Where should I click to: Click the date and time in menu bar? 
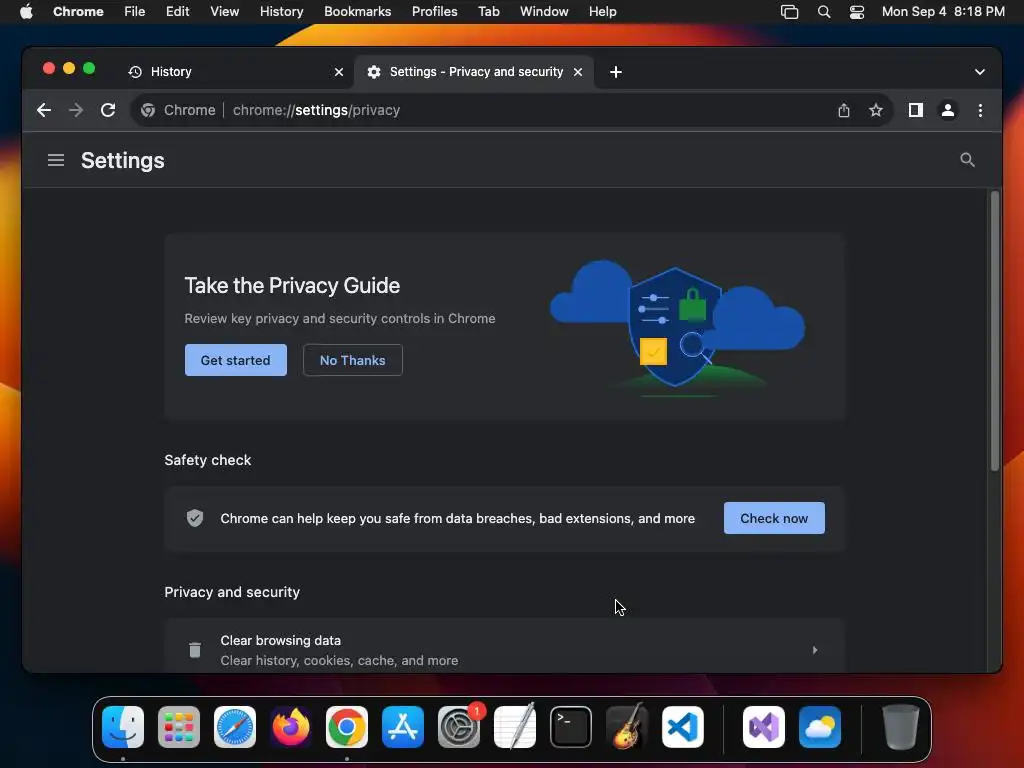point(943,12)
